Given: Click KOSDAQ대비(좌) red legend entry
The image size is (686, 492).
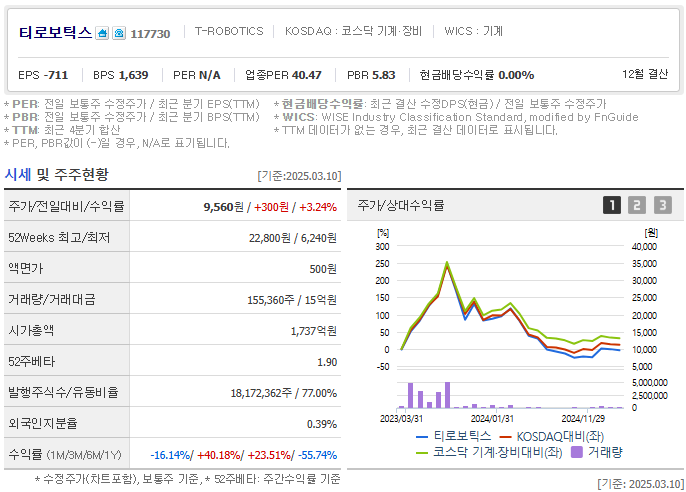Looking at the screenshot, I should click(x=552, y=436).
